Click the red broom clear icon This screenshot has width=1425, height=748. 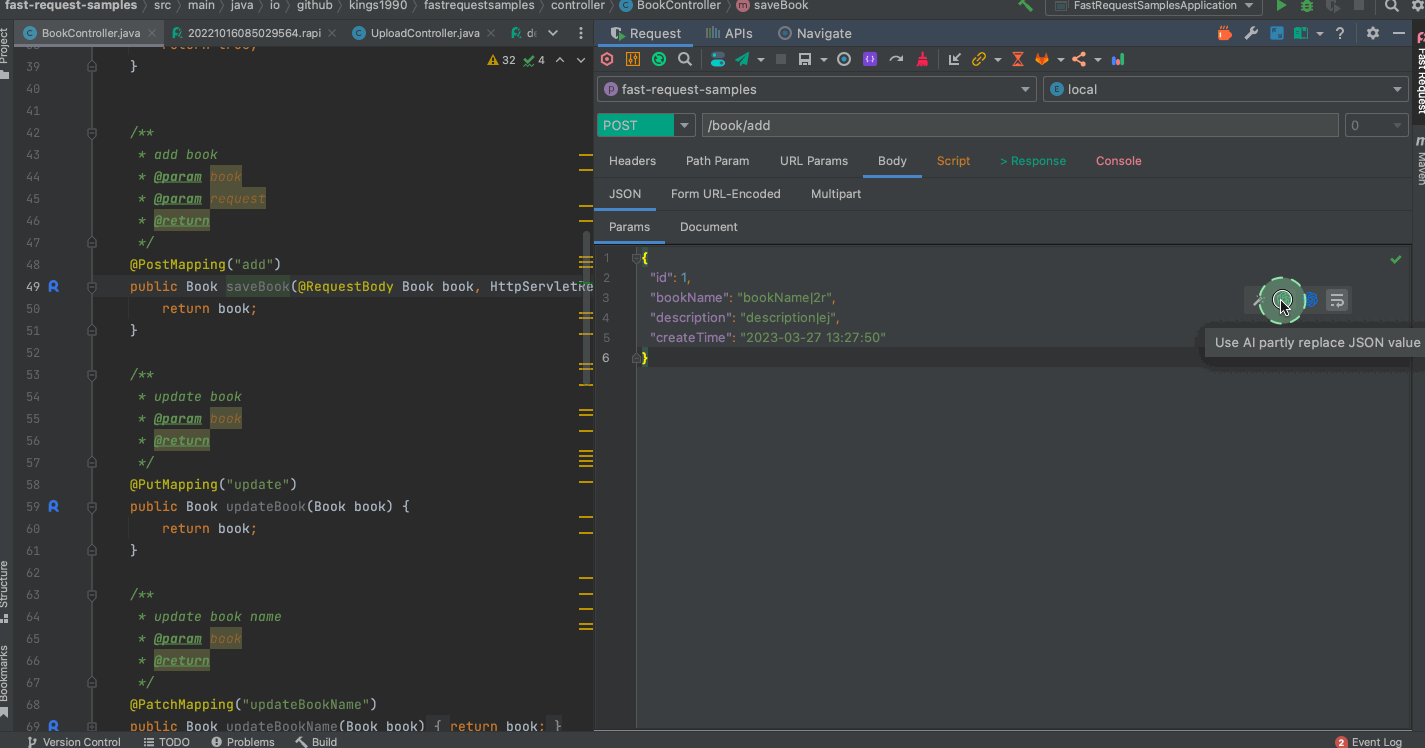click(x=922, y=60)
